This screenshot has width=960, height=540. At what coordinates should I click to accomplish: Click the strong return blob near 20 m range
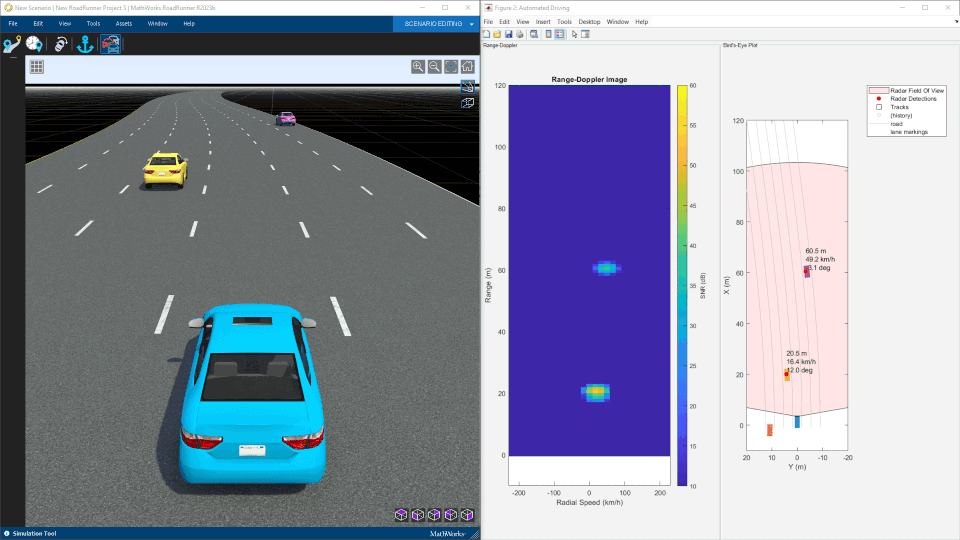[595, 392]
